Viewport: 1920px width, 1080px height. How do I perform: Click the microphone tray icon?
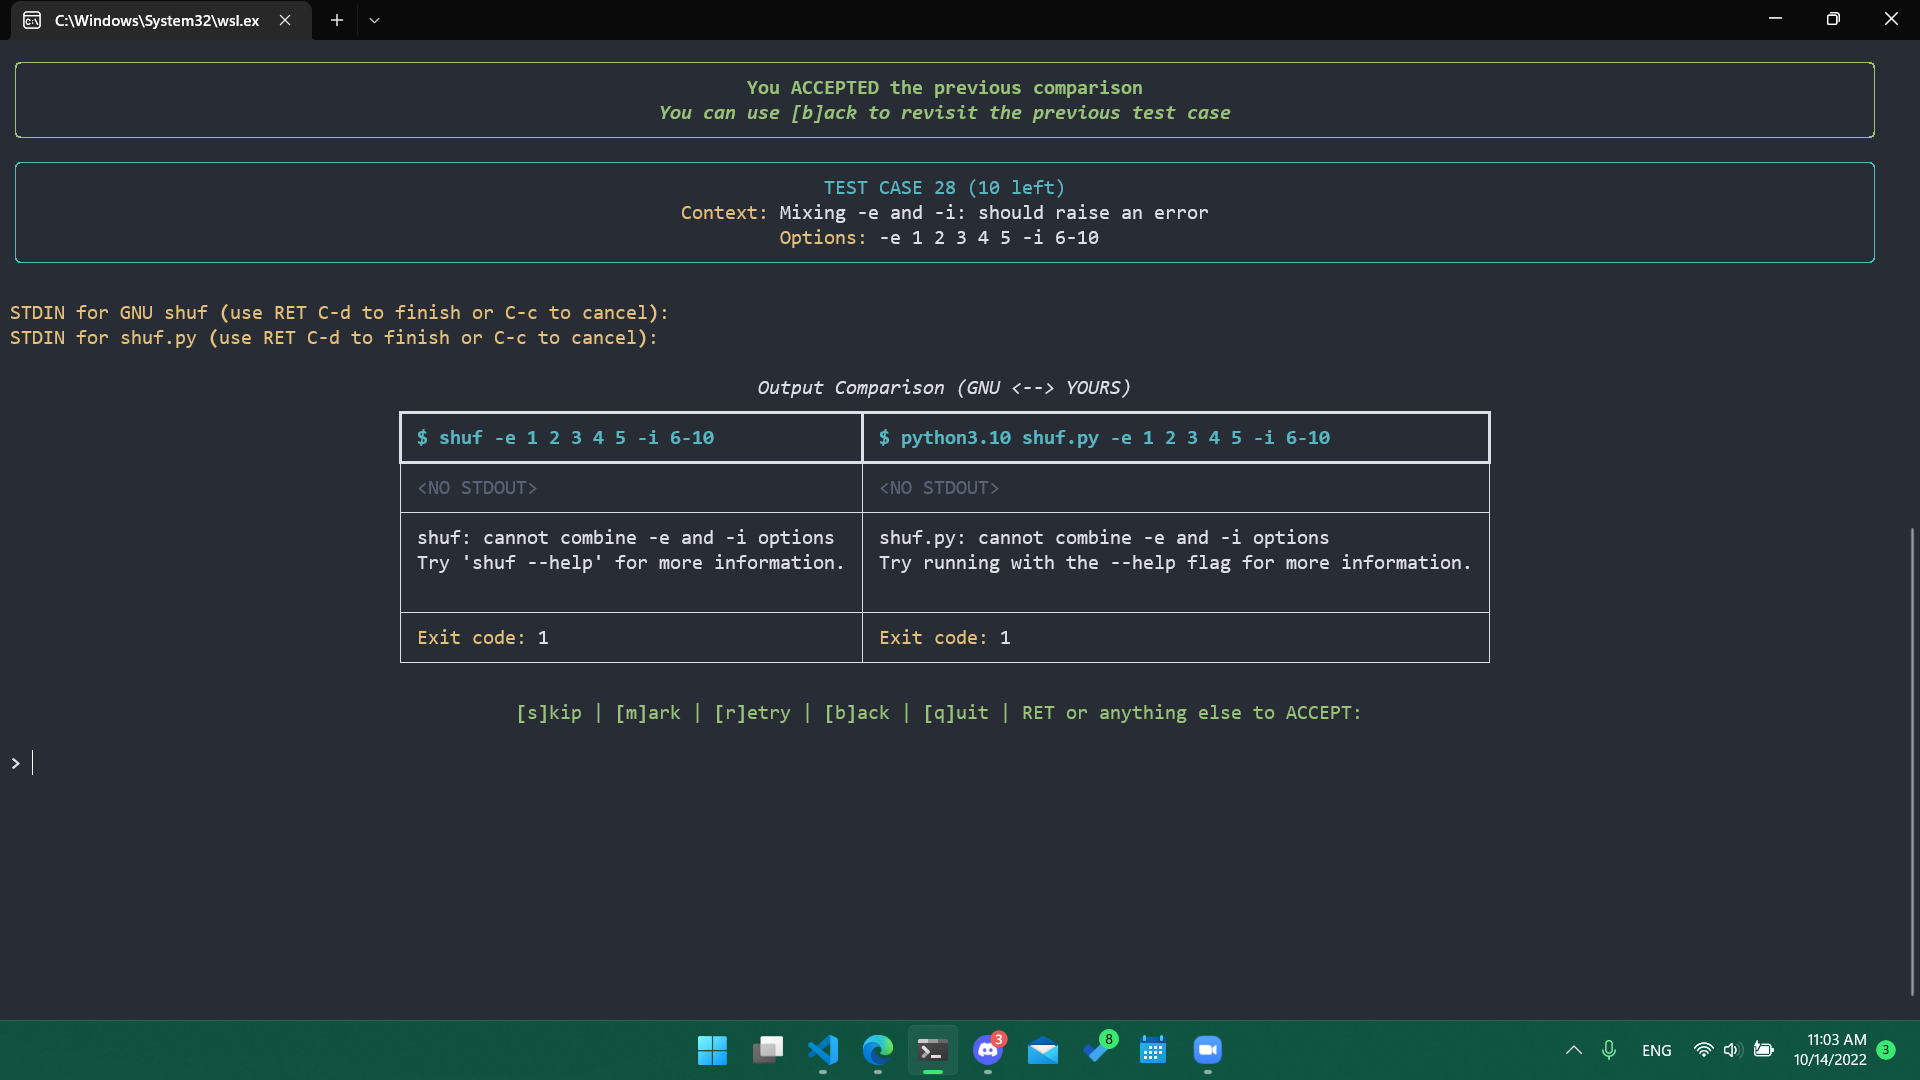pyautogui.click(x=1608, y=1050)
